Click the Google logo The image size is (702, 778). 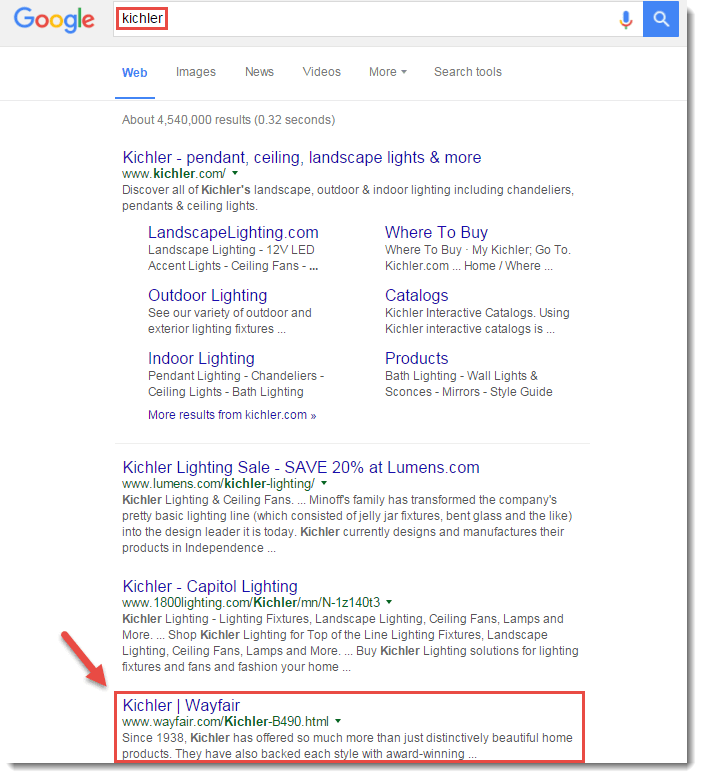54,20
